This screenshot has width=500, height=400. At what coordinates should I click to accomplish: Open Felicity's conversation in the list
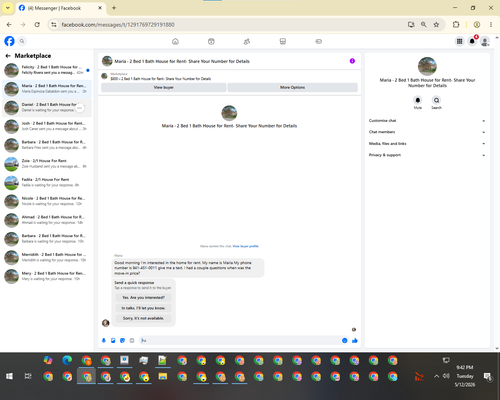click(x=47, y=70)
